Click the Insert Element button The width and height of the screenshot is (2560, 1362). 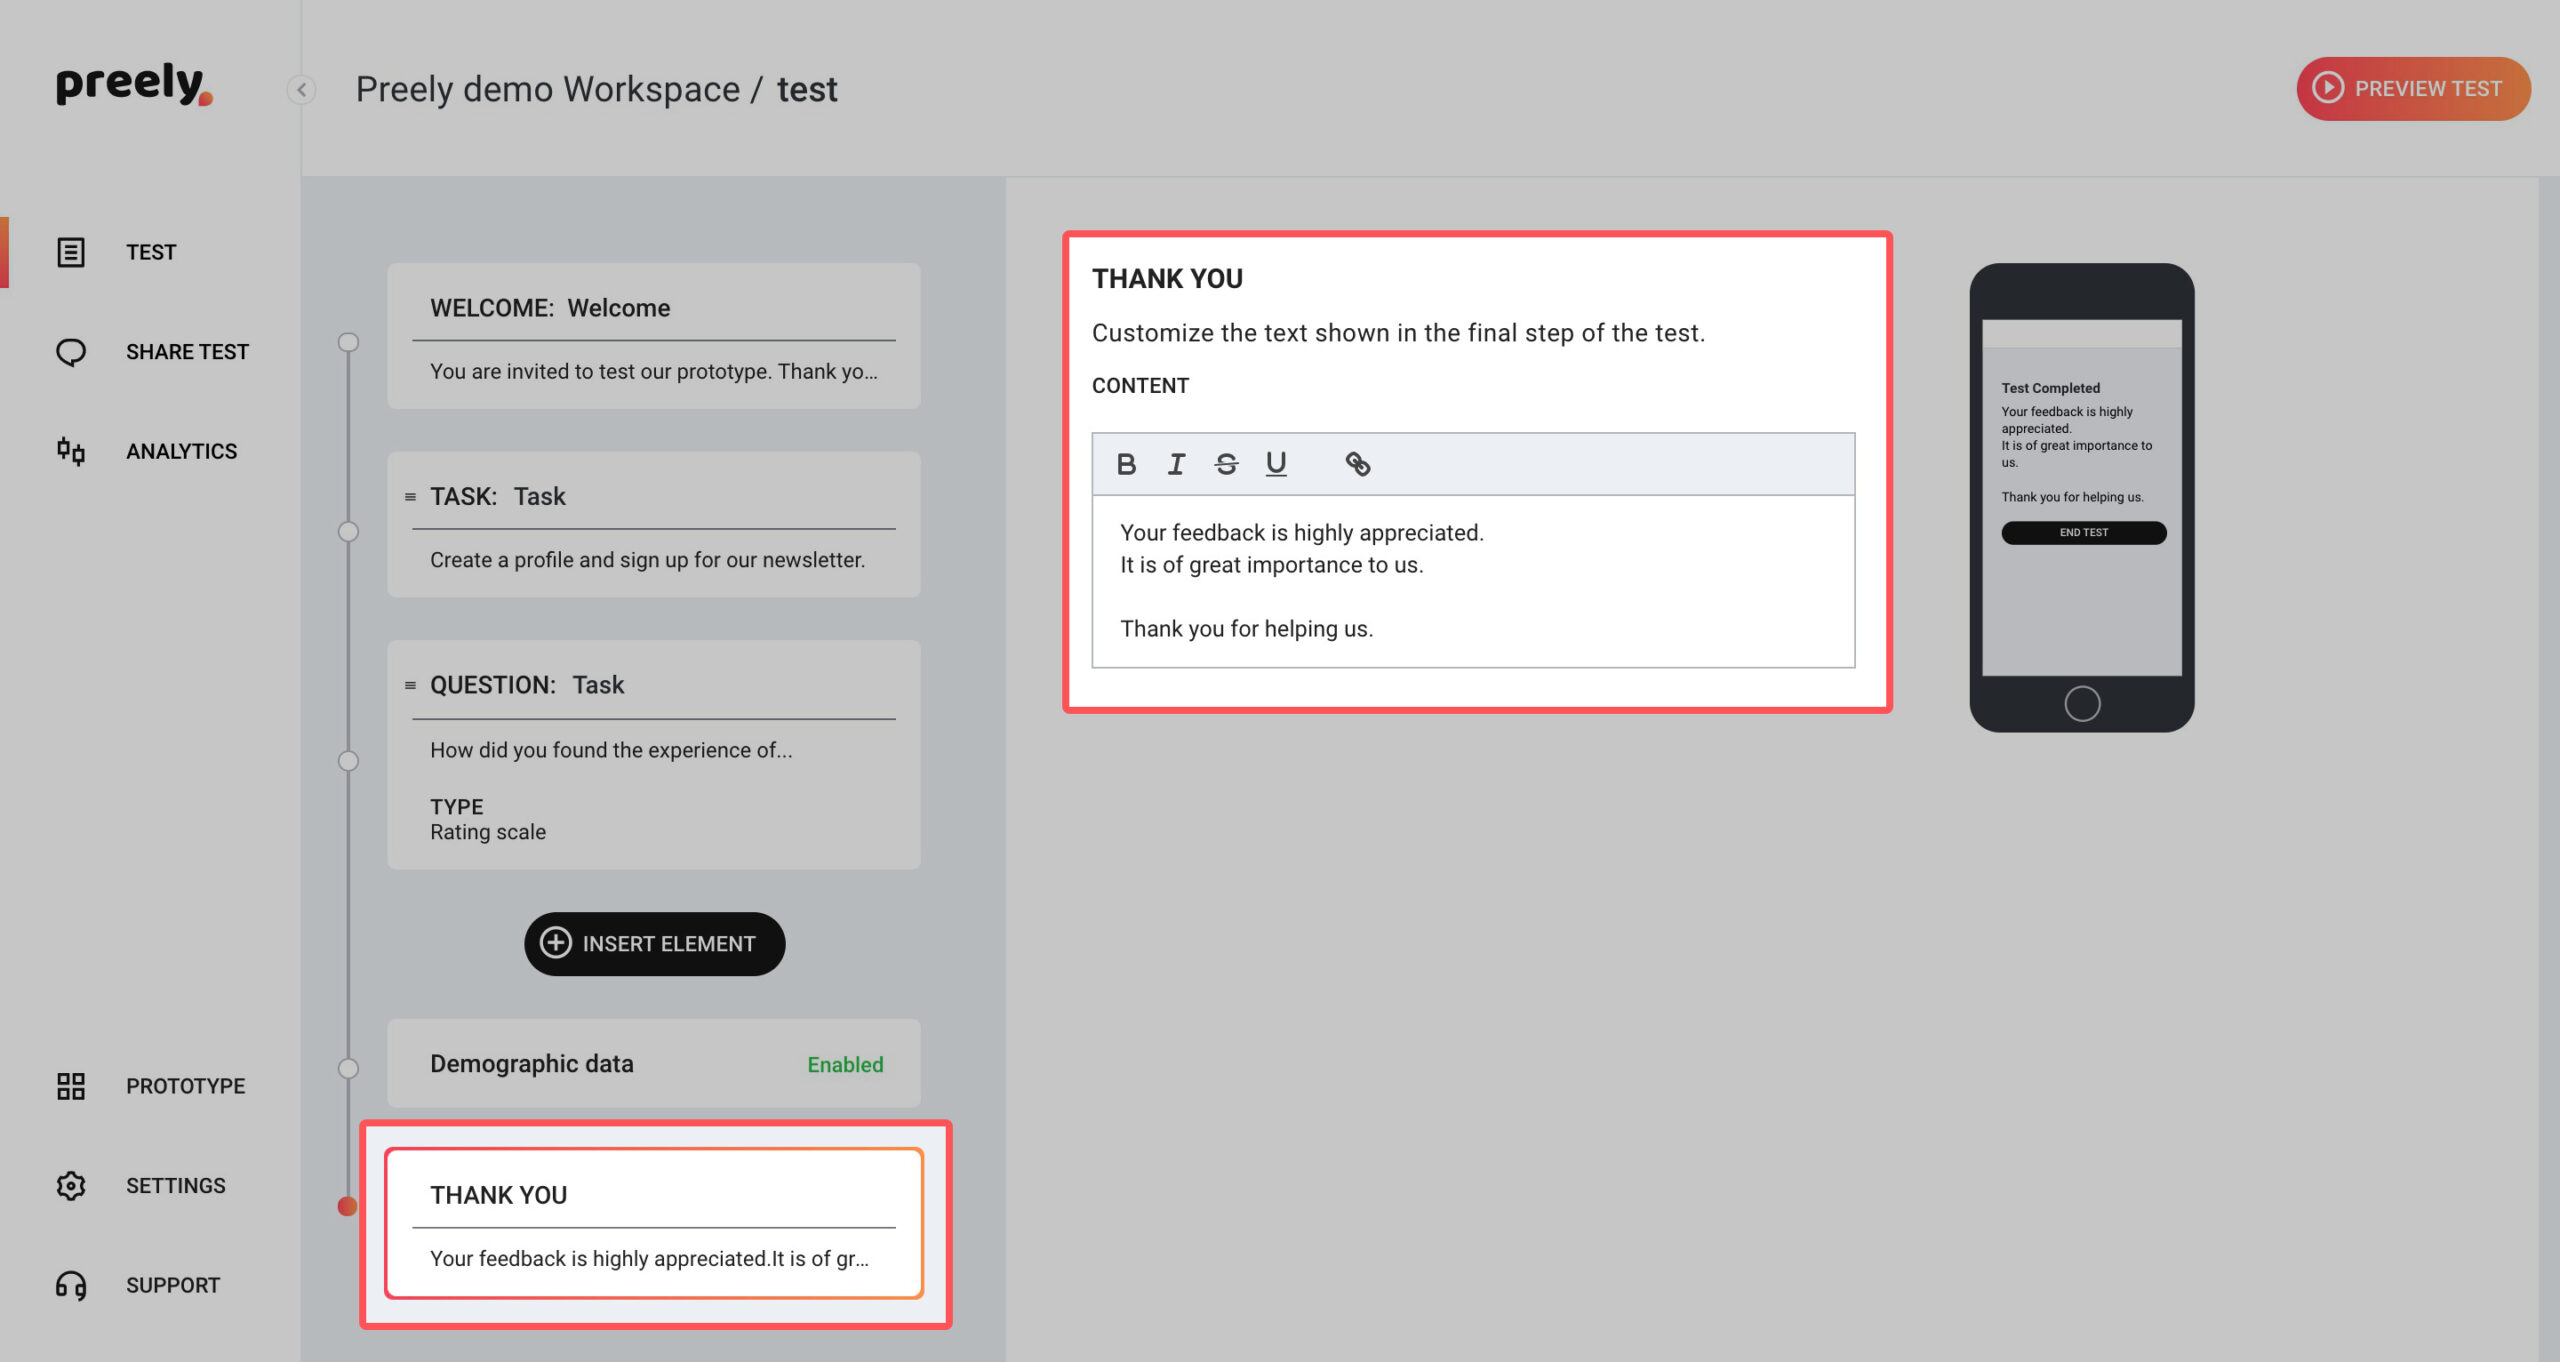click(x=654, y=943)
